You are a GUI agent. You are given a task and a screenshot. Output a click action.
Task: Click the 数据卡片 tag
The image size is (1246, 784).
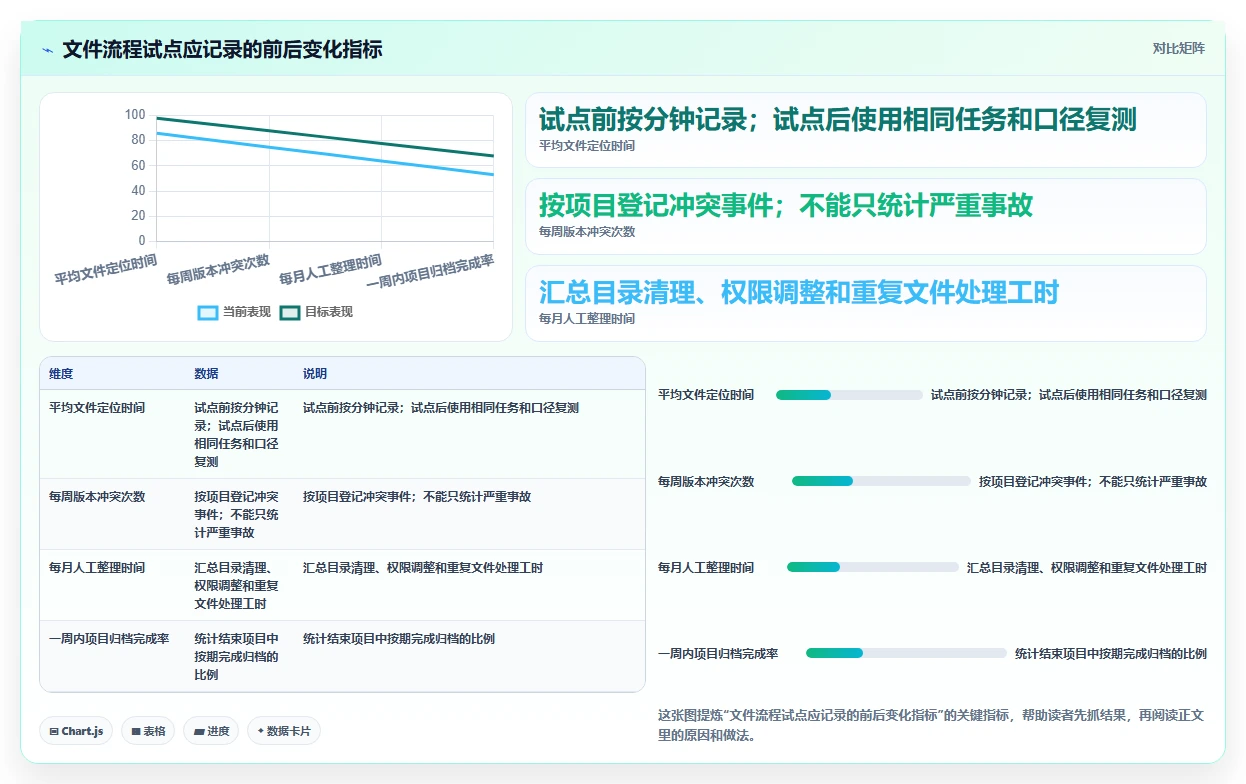284,731
